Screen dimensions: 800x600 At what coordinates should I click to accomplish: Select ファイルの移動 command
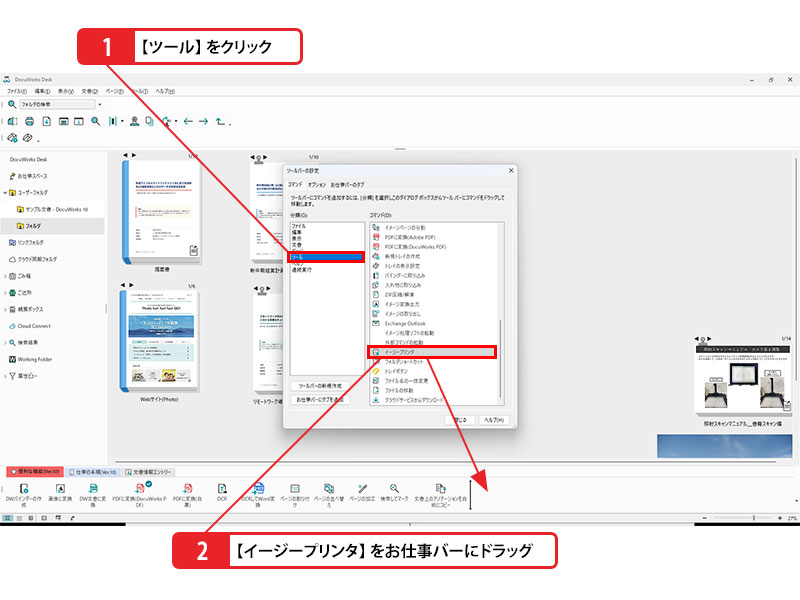[399, 390]
